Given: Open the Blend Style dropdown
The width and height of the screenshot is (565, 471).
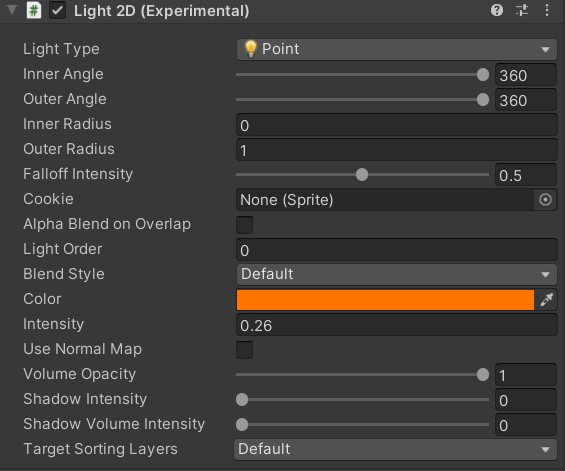Looking at the screenshot, I should coord(397,275).
